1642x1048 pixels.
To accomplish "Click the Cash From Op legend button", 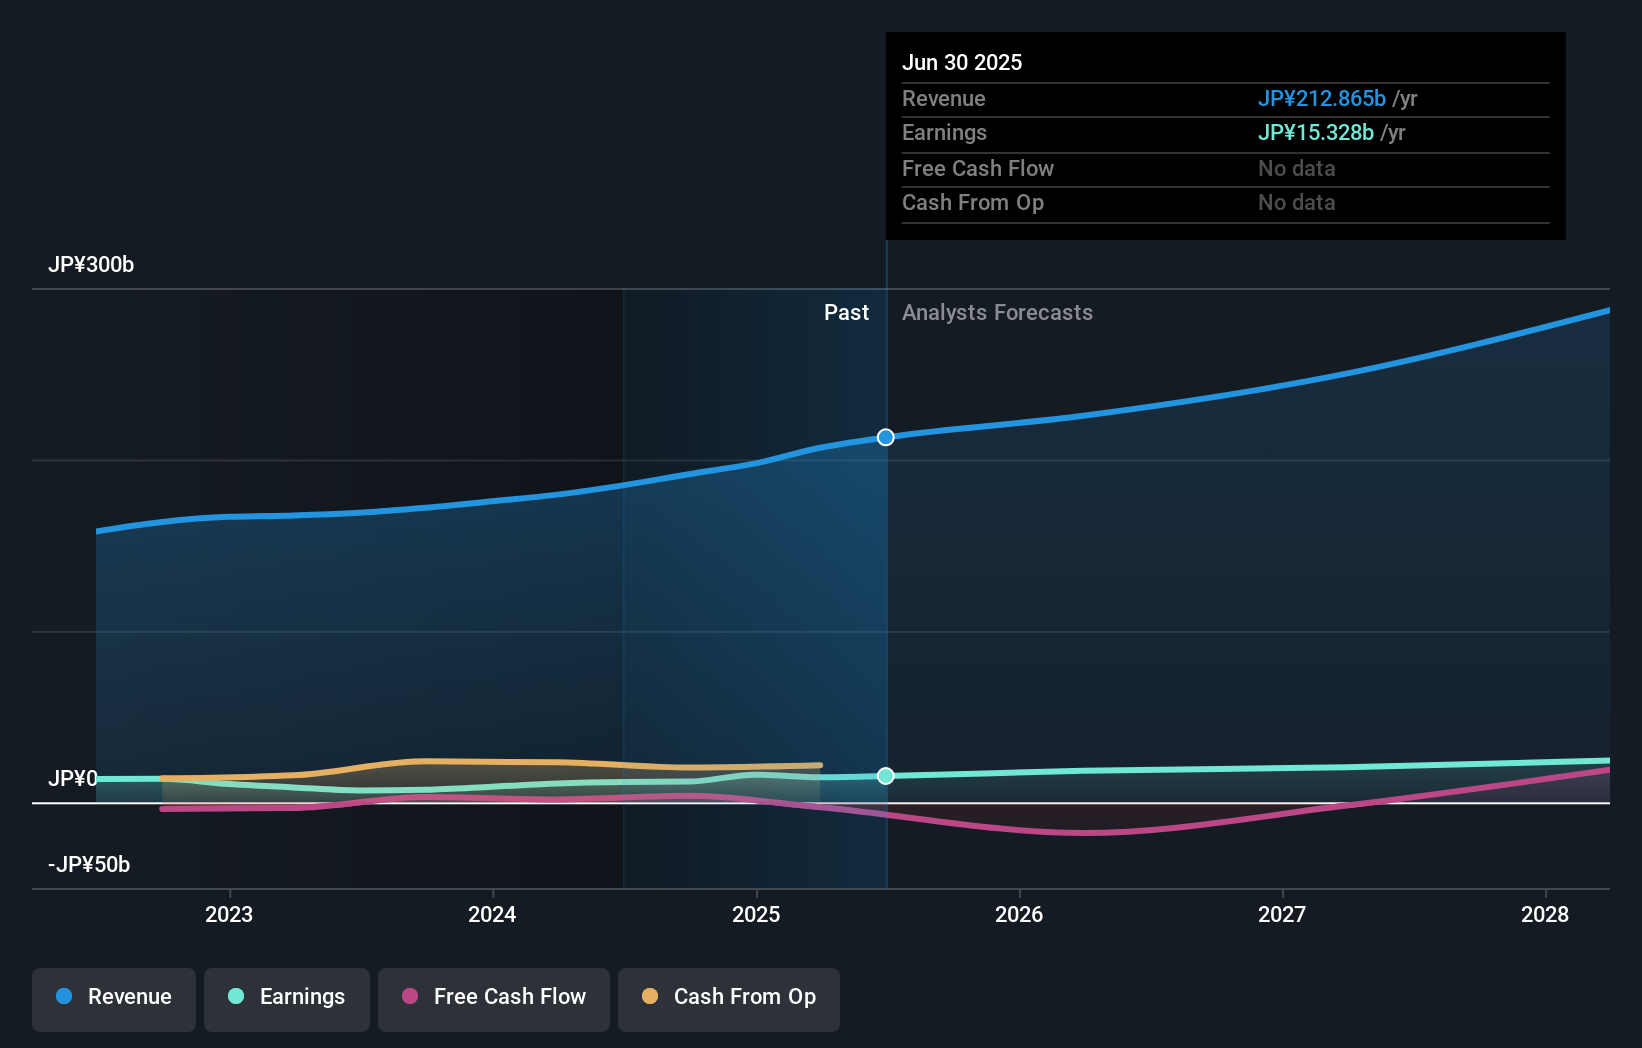I will click(728, 999).
